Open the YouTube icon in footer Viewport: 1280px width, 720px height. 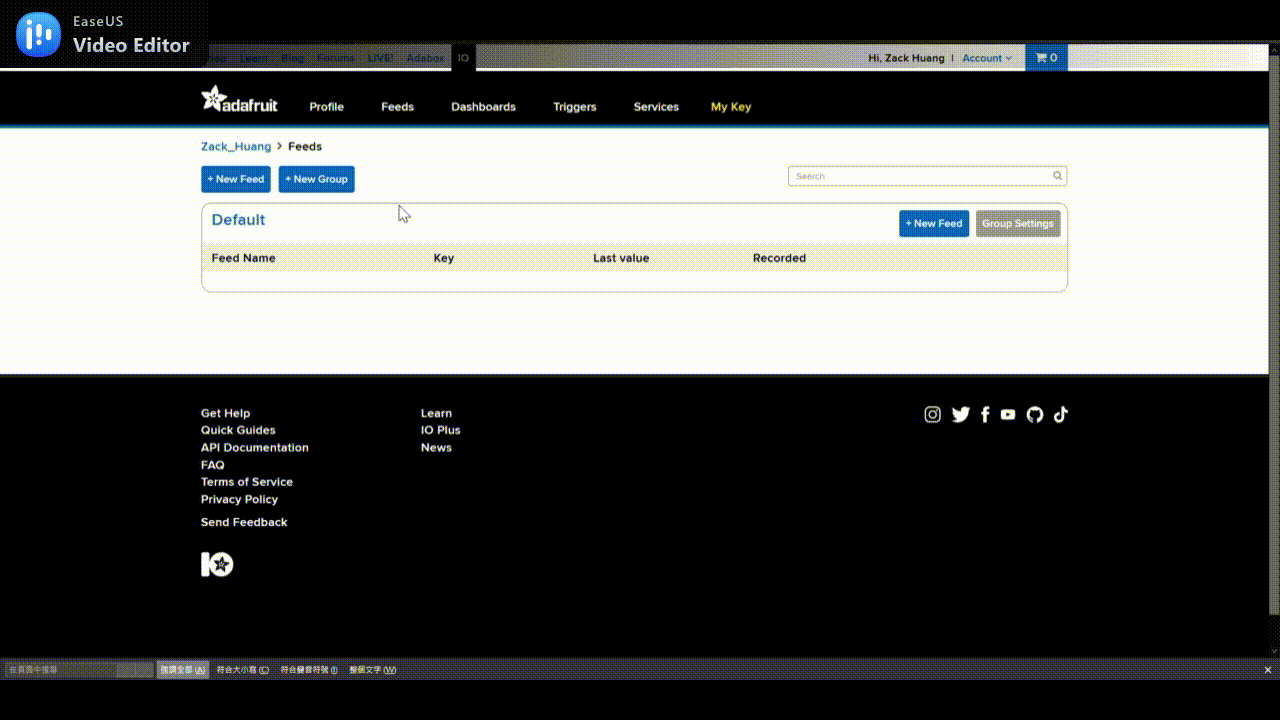pyautogui.click(x=1008, y=415)
